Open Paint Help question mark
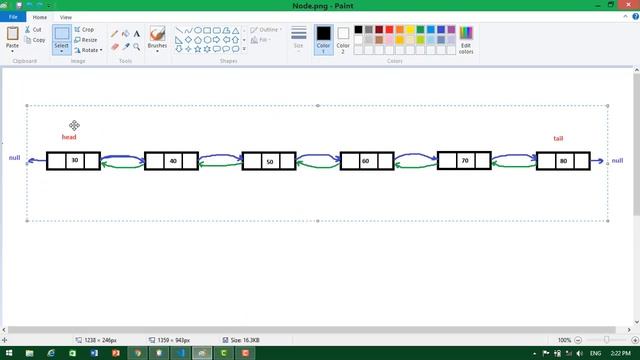This screenshot has height=360, width=640. pyautogui.click(x=636, y=17)
